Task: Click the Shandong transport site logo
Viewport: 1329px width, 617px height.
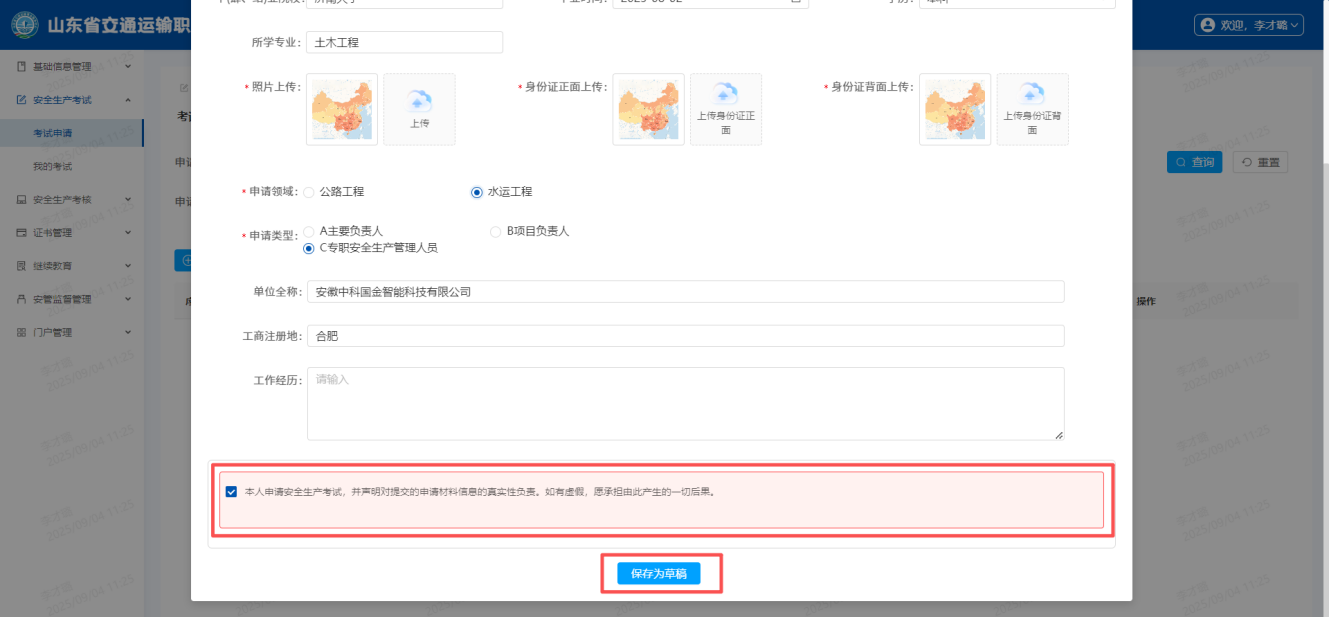Action: click(24, 24)
